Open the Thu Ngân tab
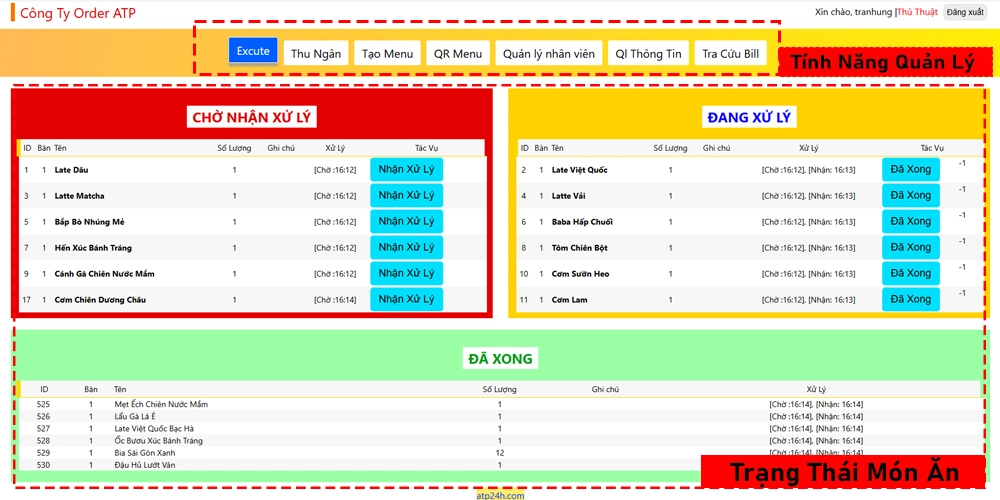1000x500 pixels. pos(316,54)
